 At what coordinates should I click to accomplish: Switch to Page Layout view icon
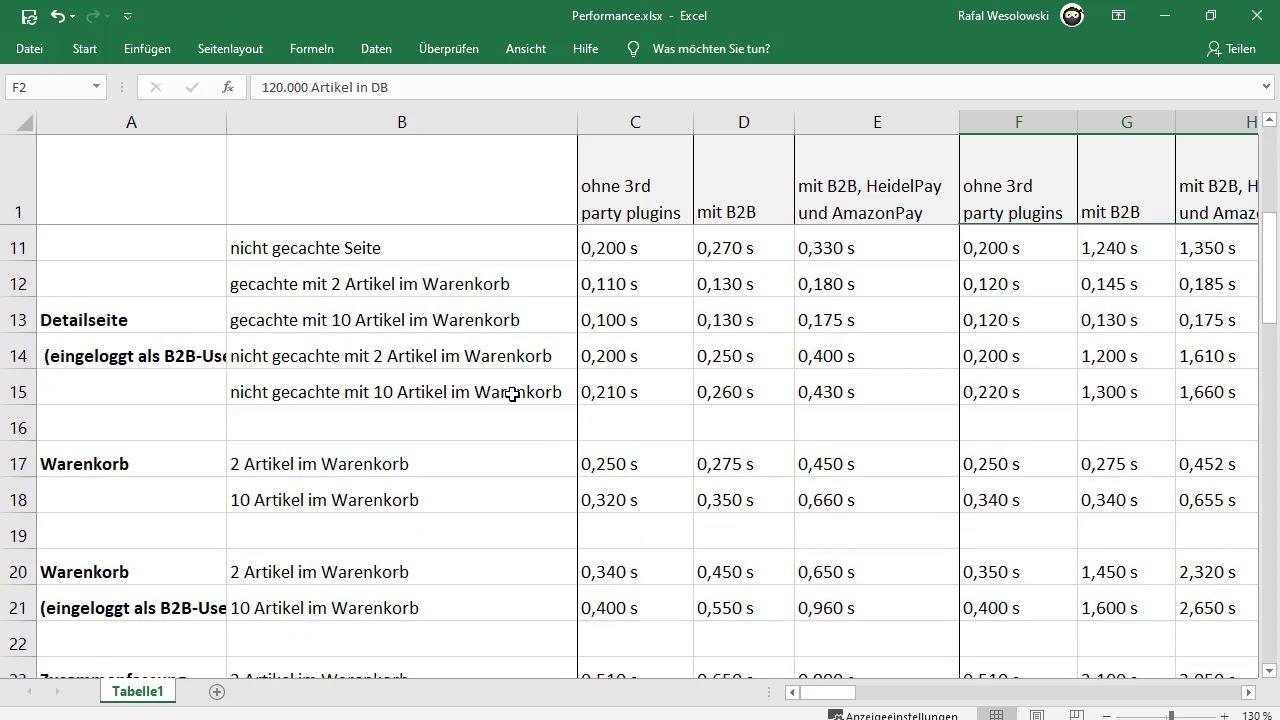[x=1037, y=715]
